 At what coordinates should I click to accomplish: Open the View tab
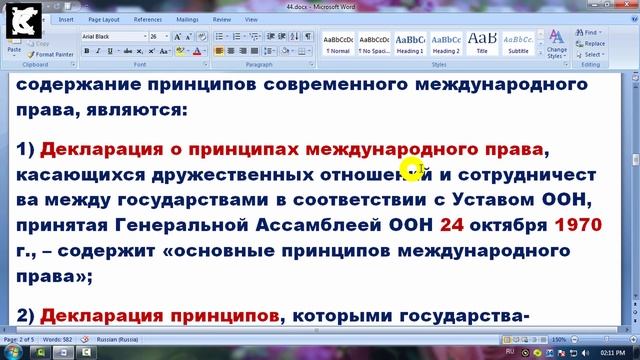coord(251,20)
